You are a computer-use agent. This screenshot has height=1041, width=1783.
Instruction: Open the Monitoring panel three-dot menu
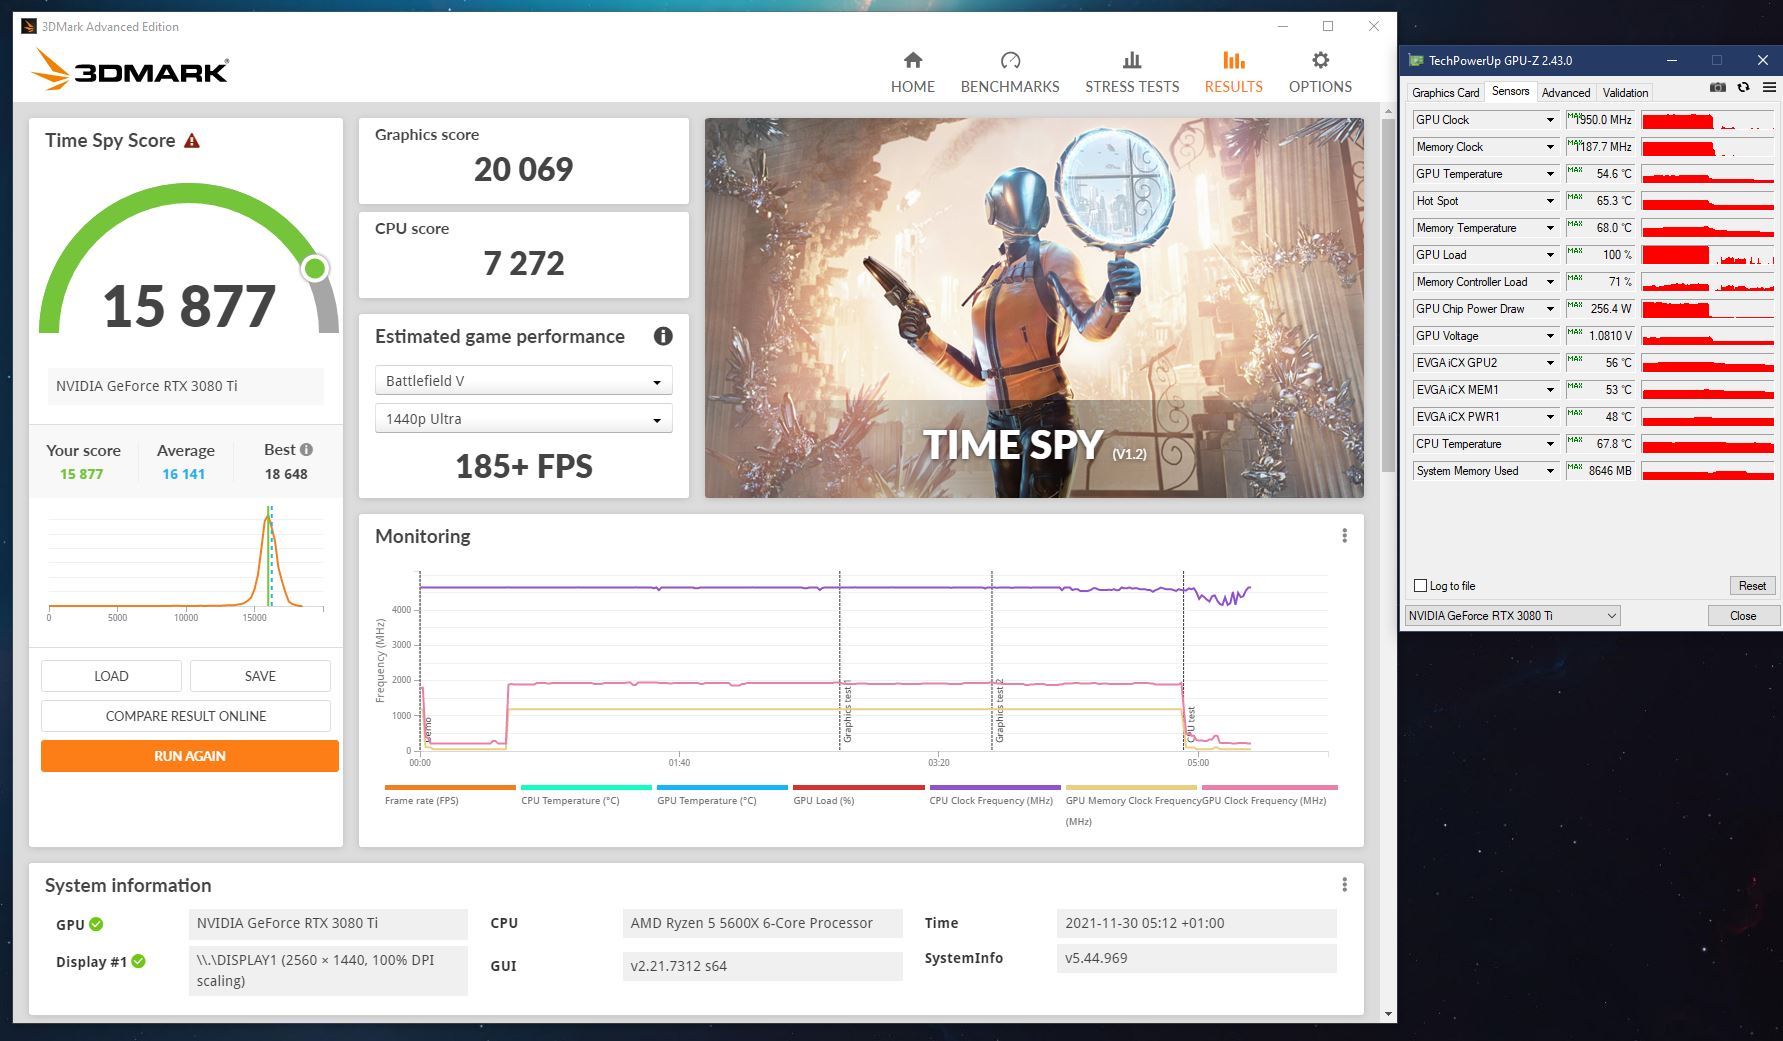point(1344,536)
